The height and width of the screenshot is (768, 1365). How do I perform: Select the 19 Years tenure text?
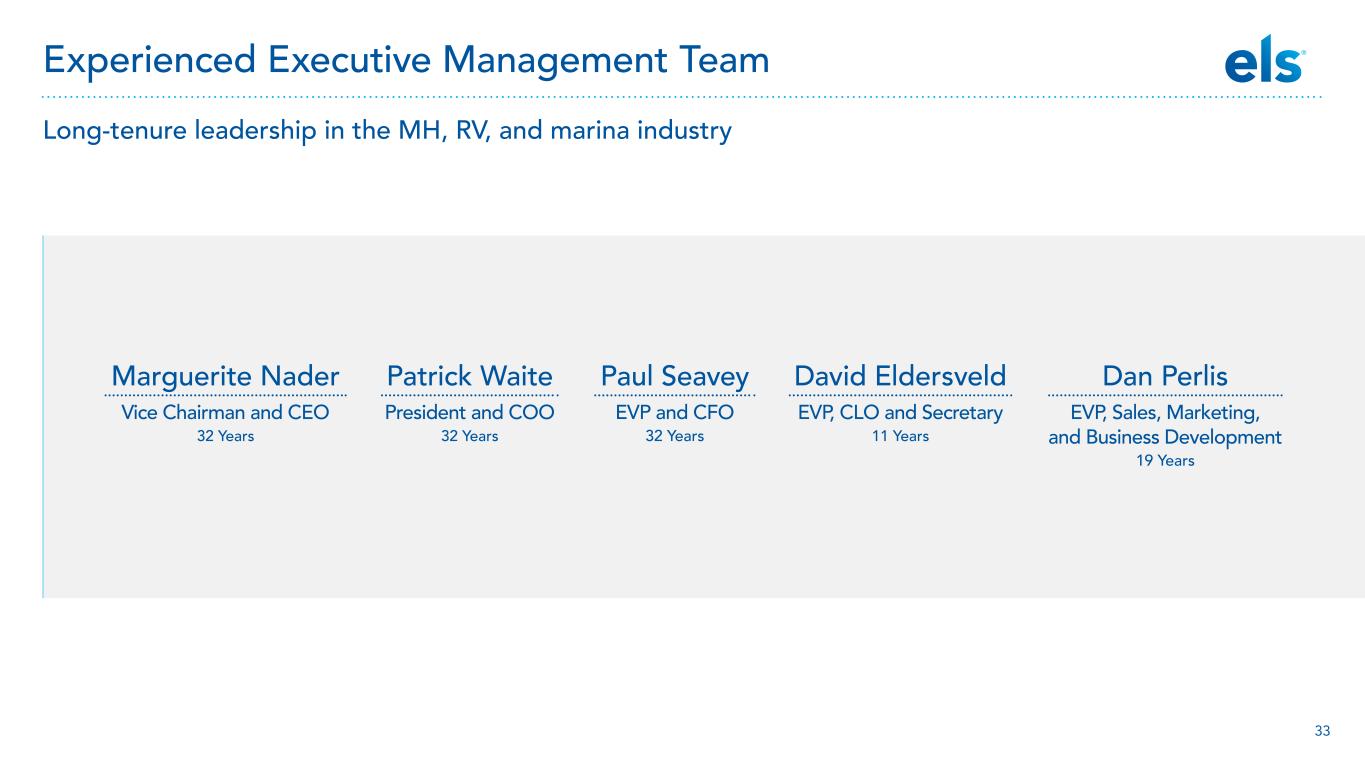(x=1164, y=461)
